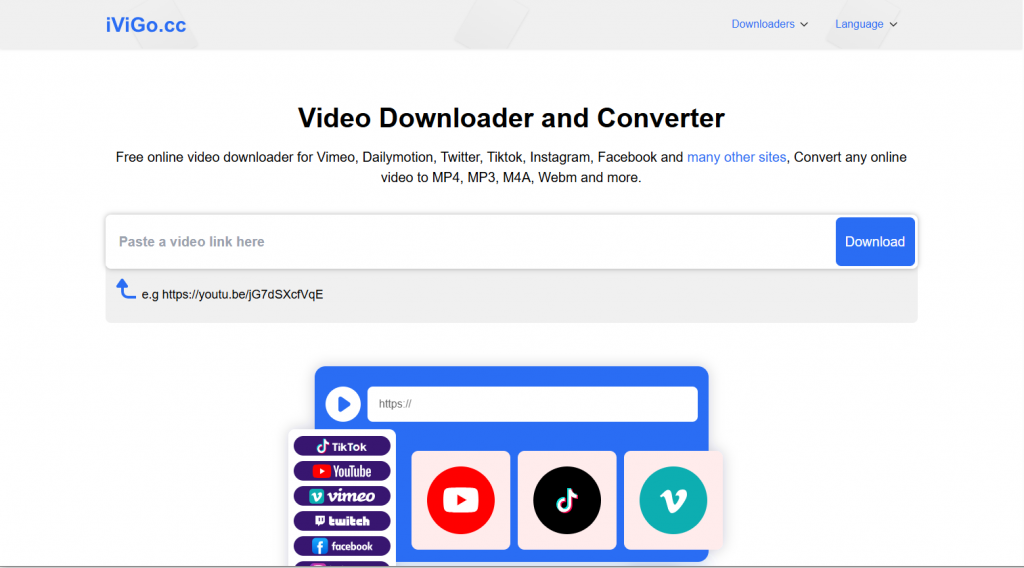Expand the Downloaders menu
Viewport: 1024px width, 568px height.
click(x=769, y=24)
